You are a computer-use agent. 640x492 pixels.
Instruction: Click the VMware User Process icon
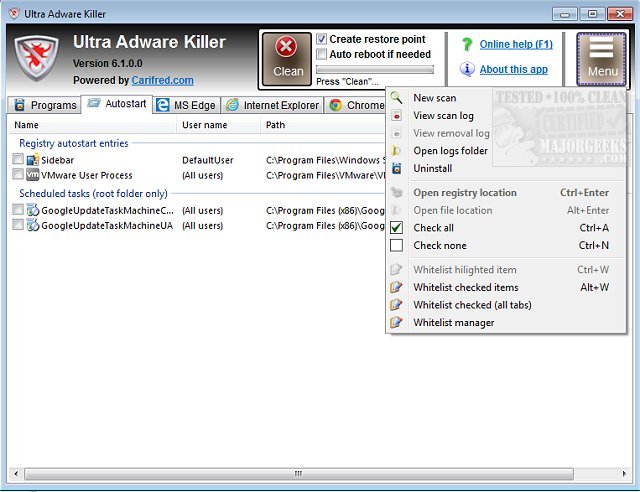pyautogui.click(x=33, y=175)
